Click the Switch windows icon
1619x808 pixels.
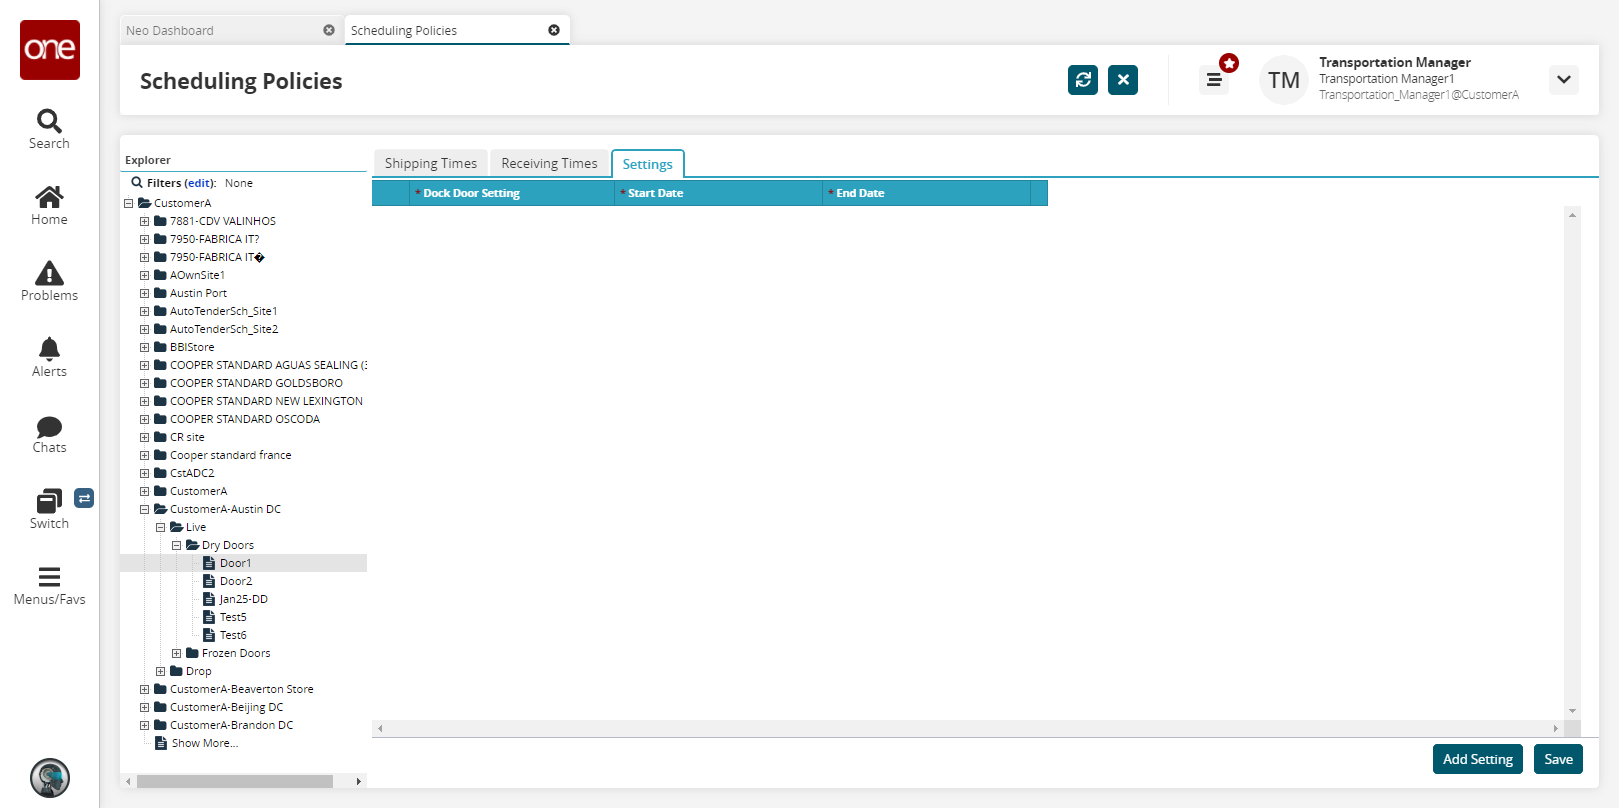(49, 501)
